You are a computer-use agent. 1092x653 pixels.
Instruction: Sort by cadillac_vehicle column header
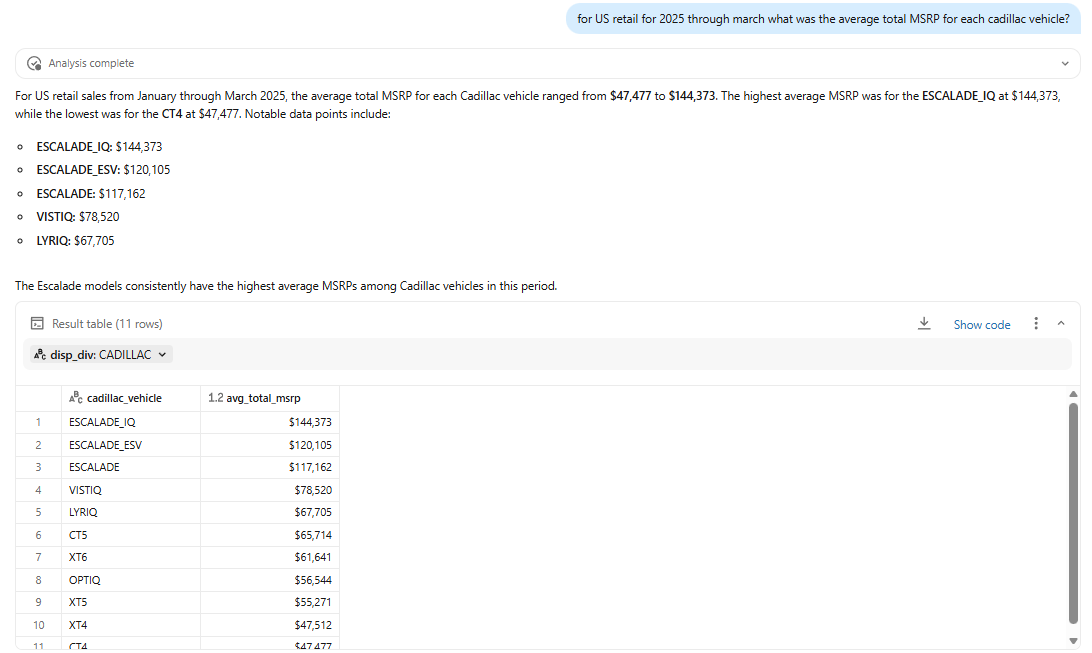point(131,398)
